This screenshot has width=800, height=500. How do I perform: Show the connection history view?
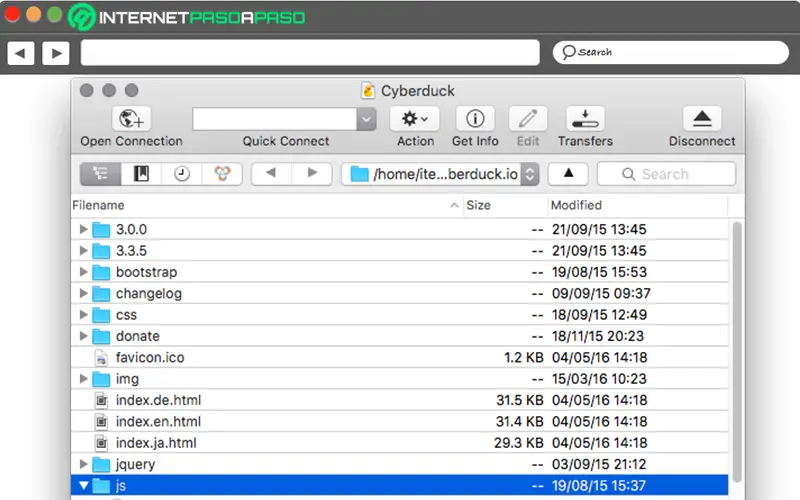[x=182, y=174]
